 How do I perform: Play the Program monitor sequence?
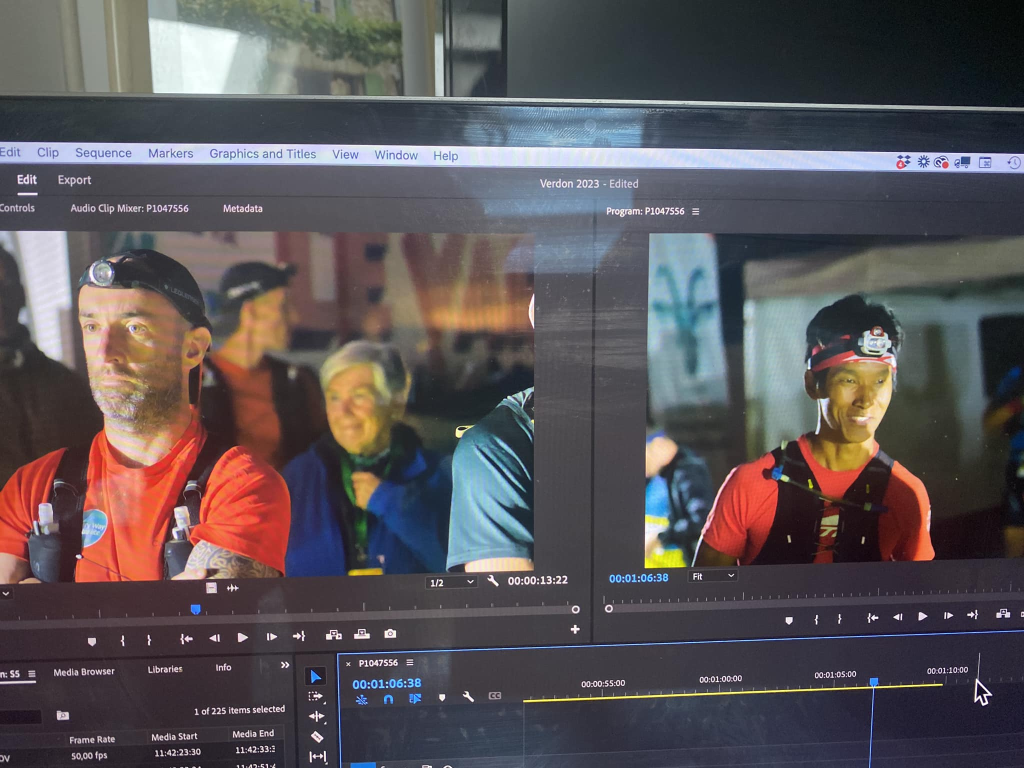click(x=923, y=616)
